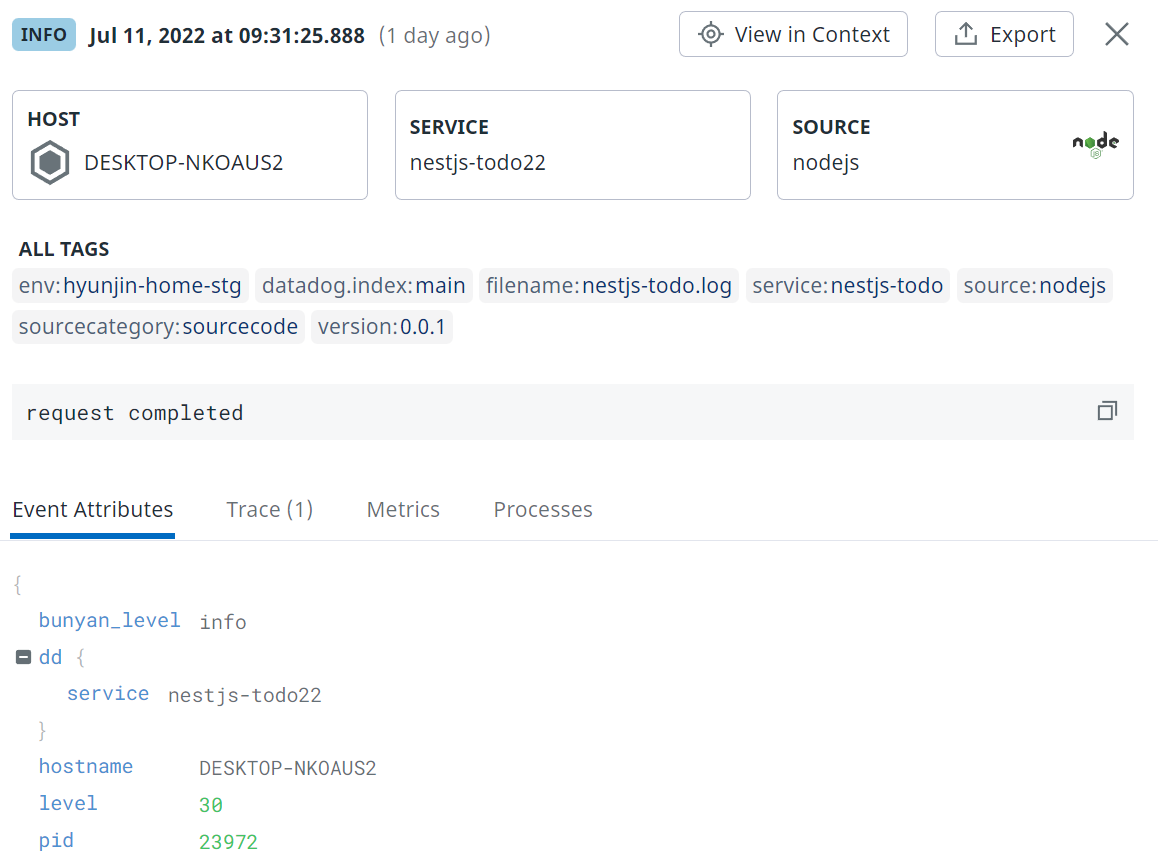Open the SERVICE card nestjs-todo22
The image size is (1158, 863).
point(572,145)
